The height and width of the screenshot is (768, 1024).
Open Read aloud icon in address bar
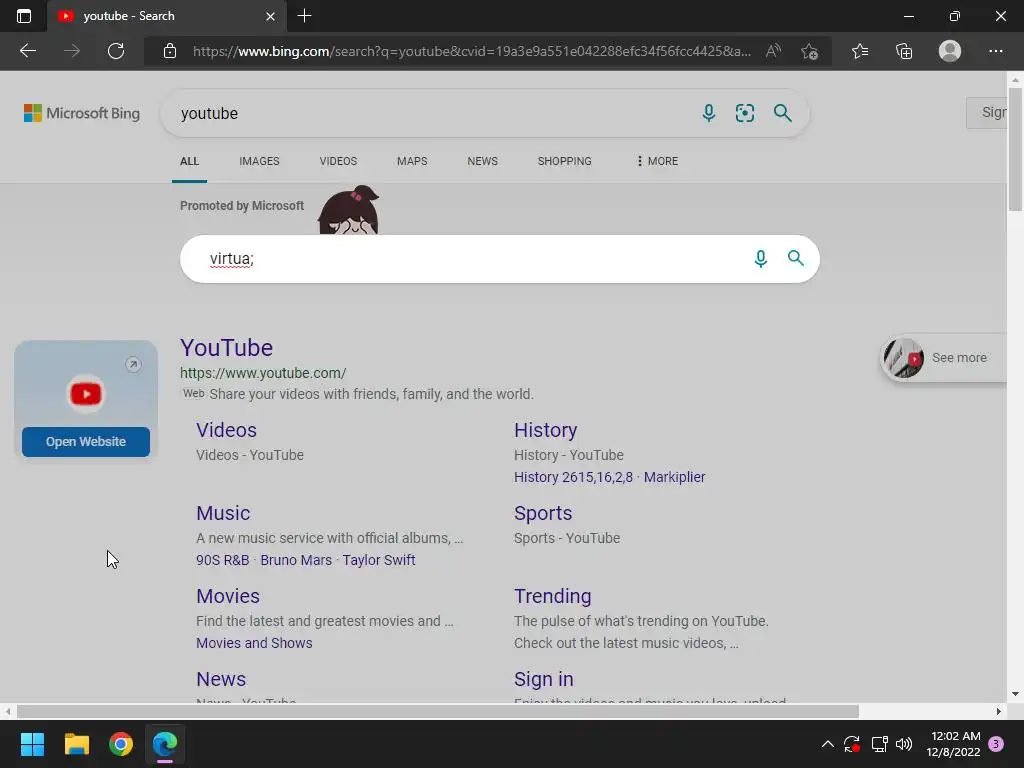tap(773, 51)
